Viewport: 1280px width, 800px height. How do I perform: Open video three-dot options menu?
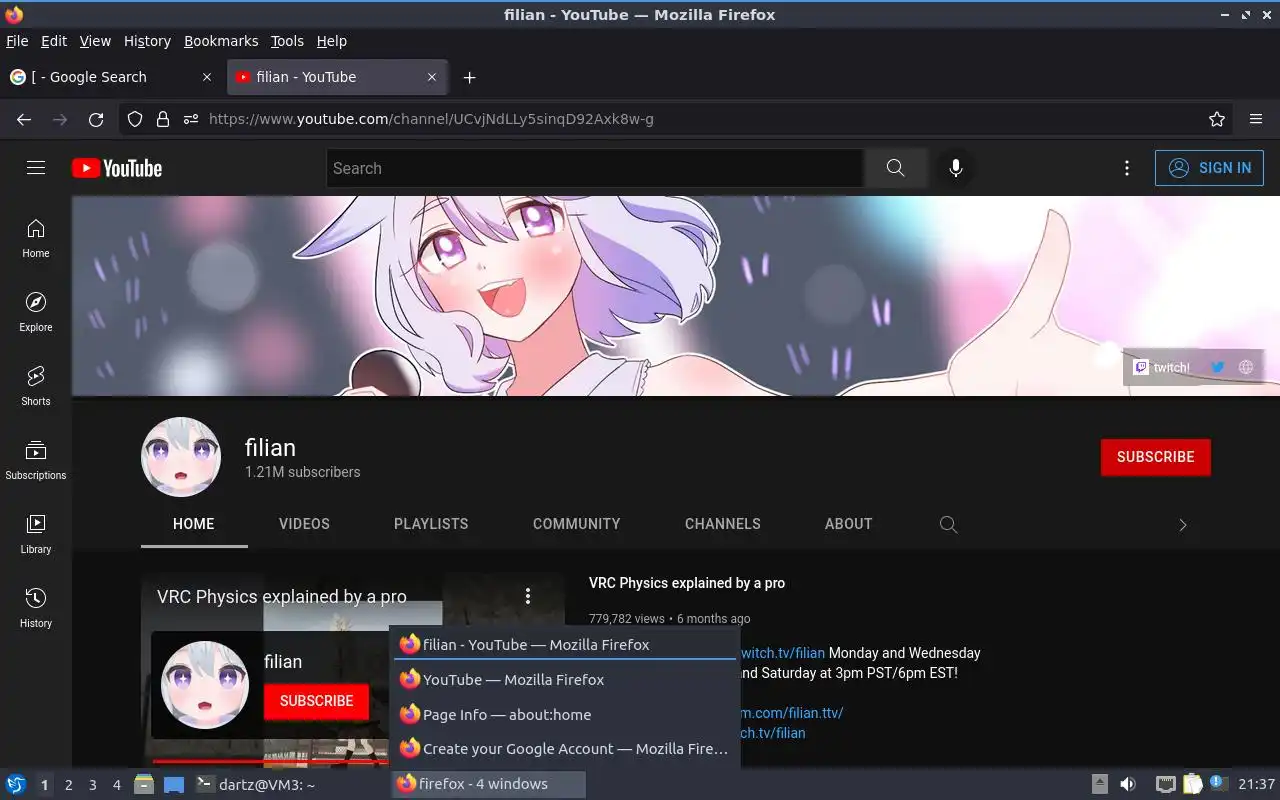[x=528, y=596]
